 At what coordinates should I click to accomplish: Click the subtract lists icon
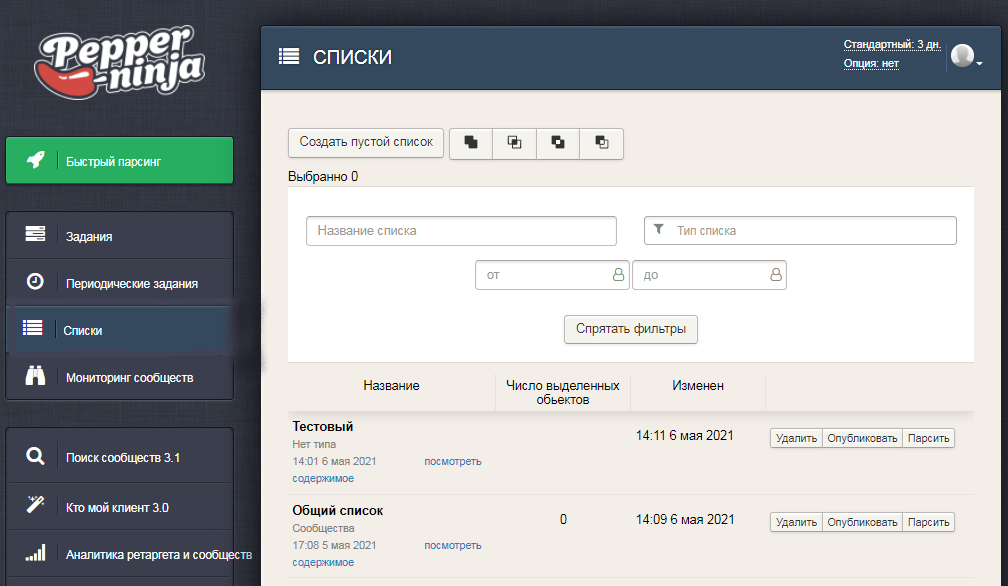[602, 143]
